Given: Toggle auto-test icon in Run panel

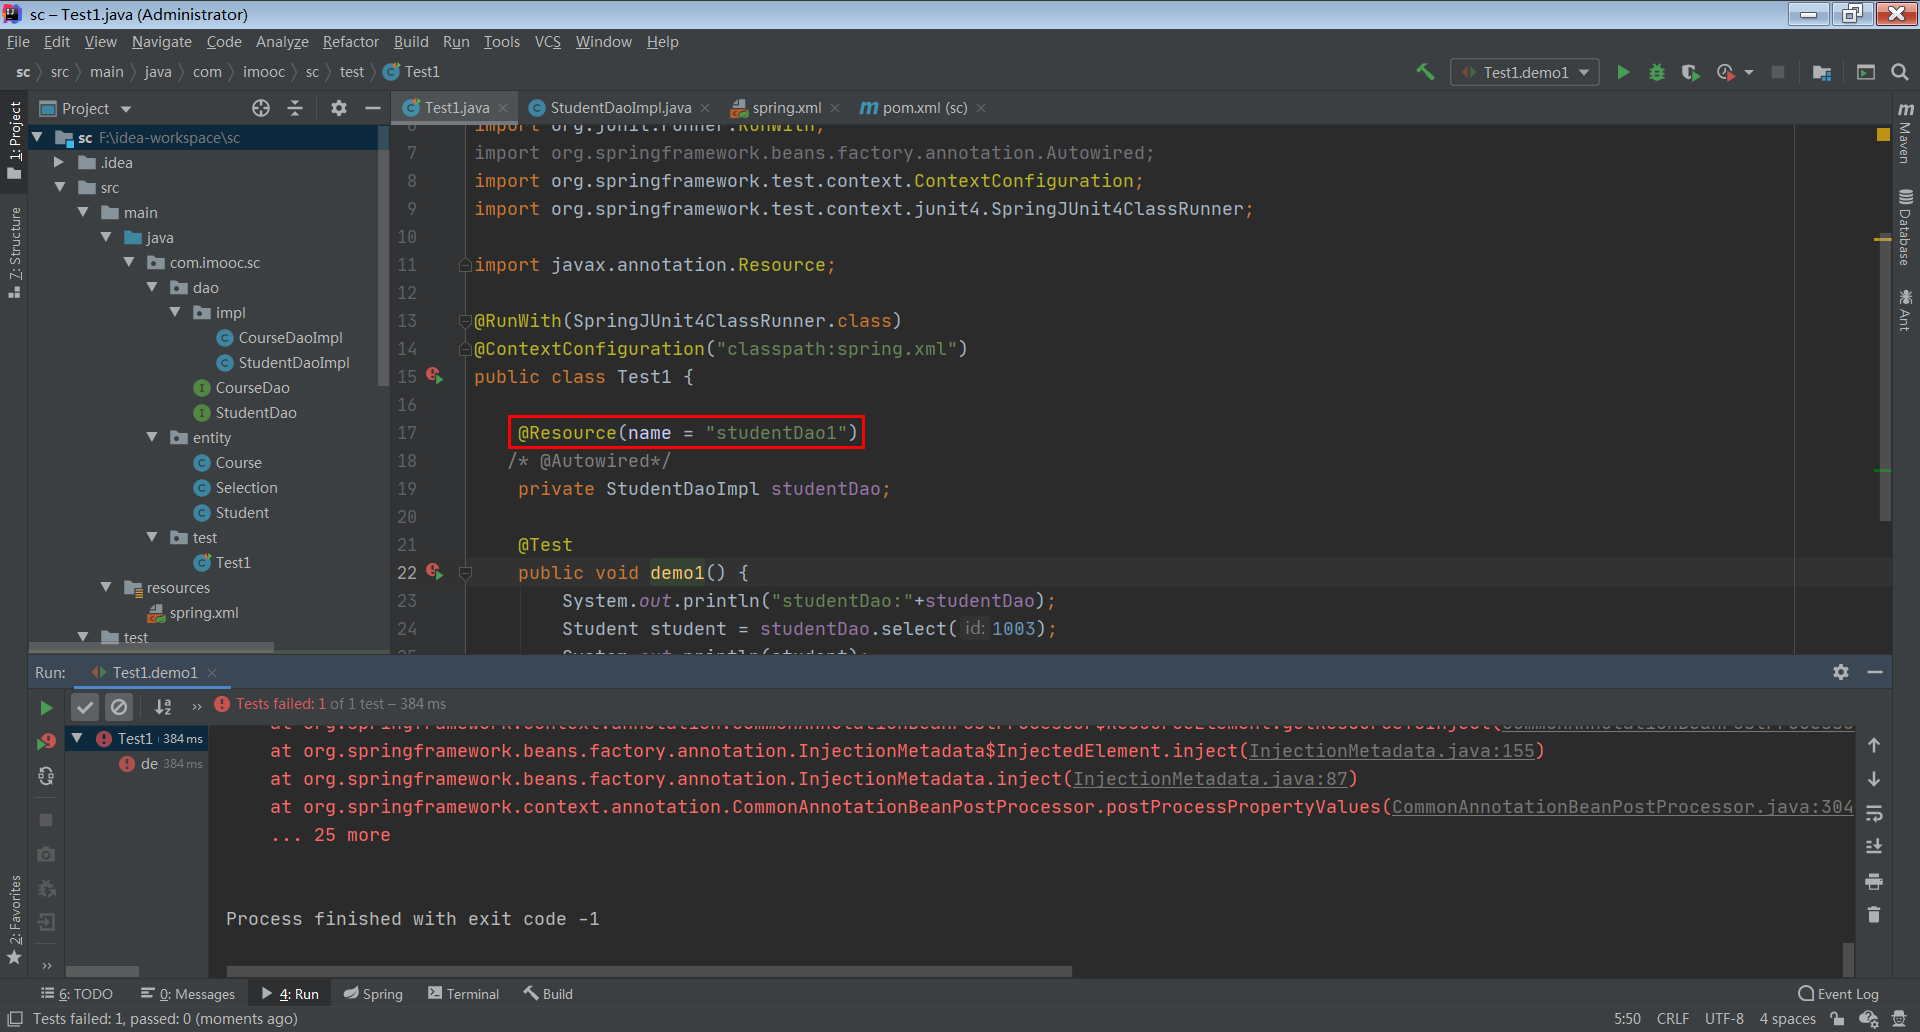Looking at the screenshot, I should (46, 776).
